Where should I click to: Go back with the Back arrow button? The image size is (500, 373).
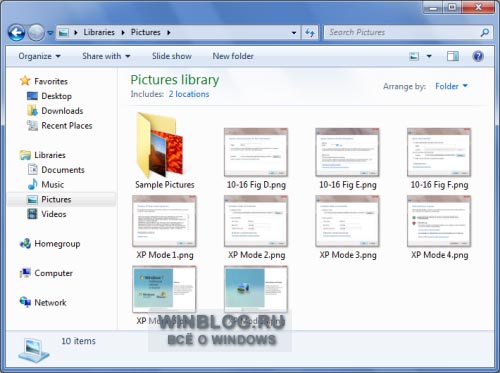tap(16, 33)
